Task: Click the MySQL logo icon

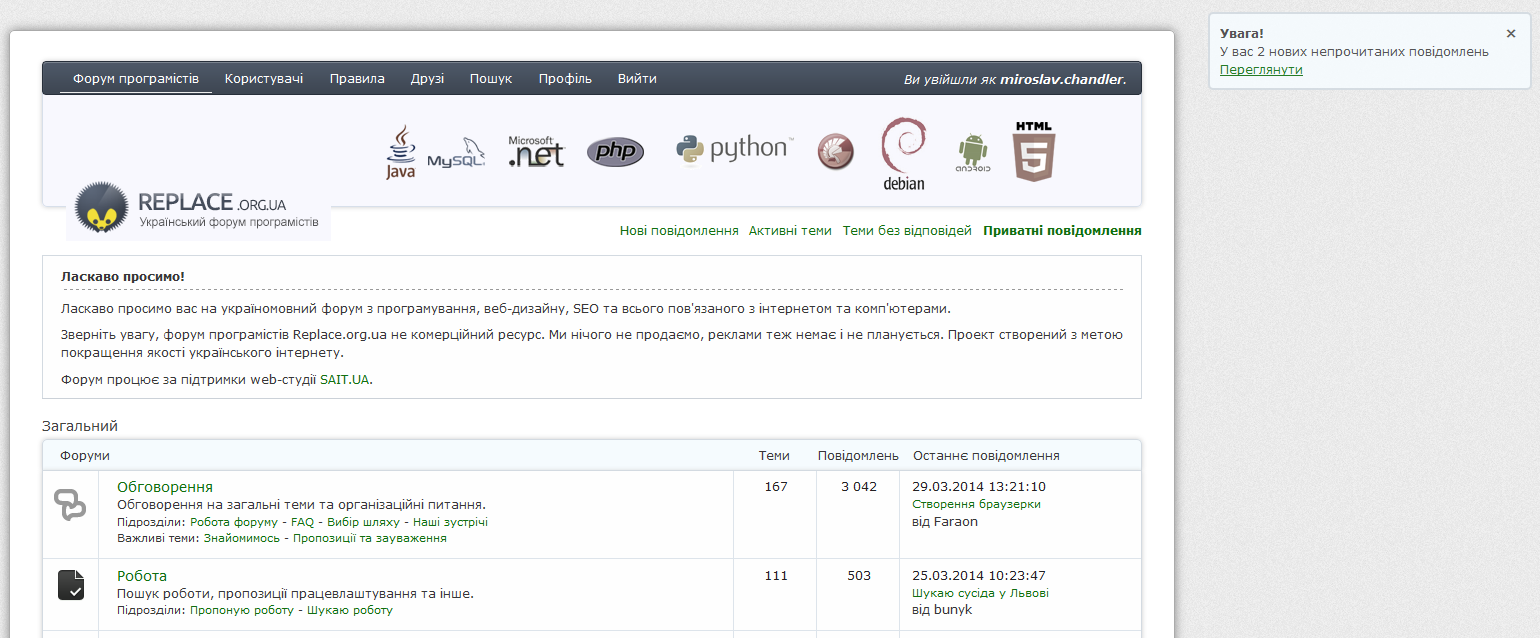Action: [x=456, y=154]
